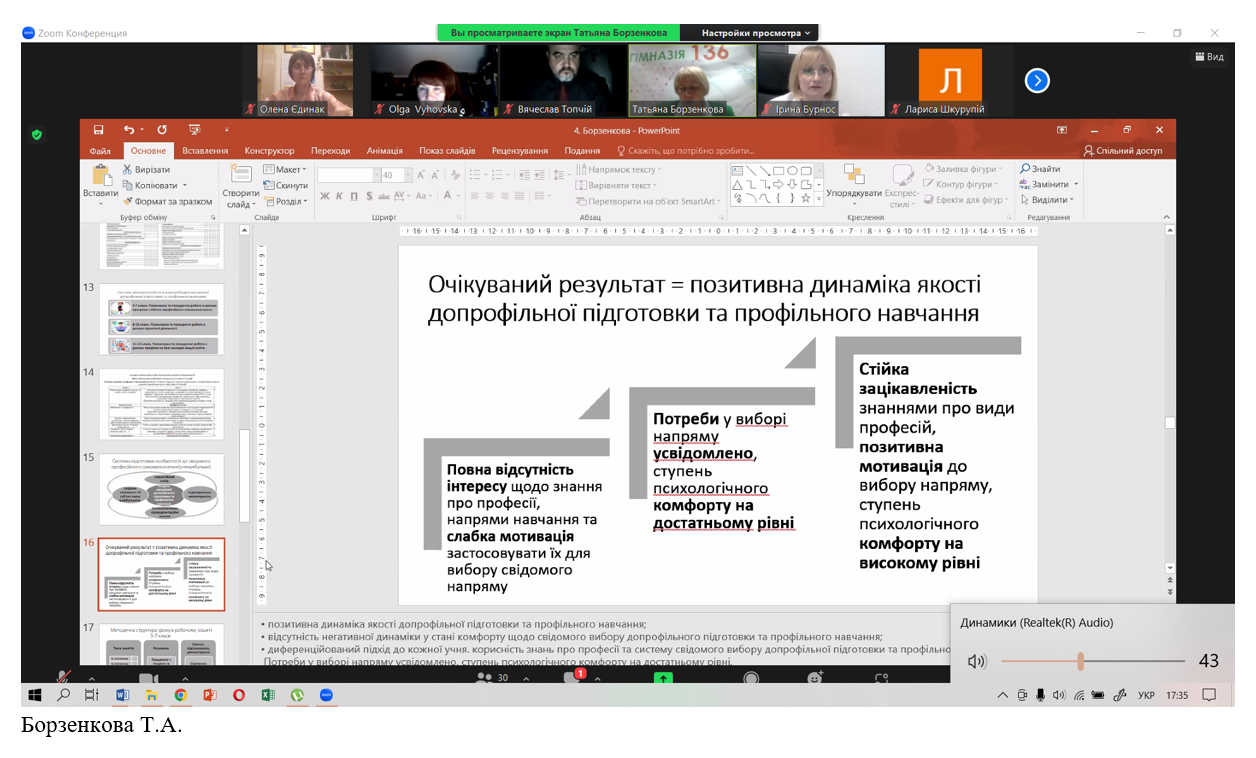Screen dimensions: 1256x758
Task: Expand the shapes gallery more arrow
Action: [x=820, y=199]
